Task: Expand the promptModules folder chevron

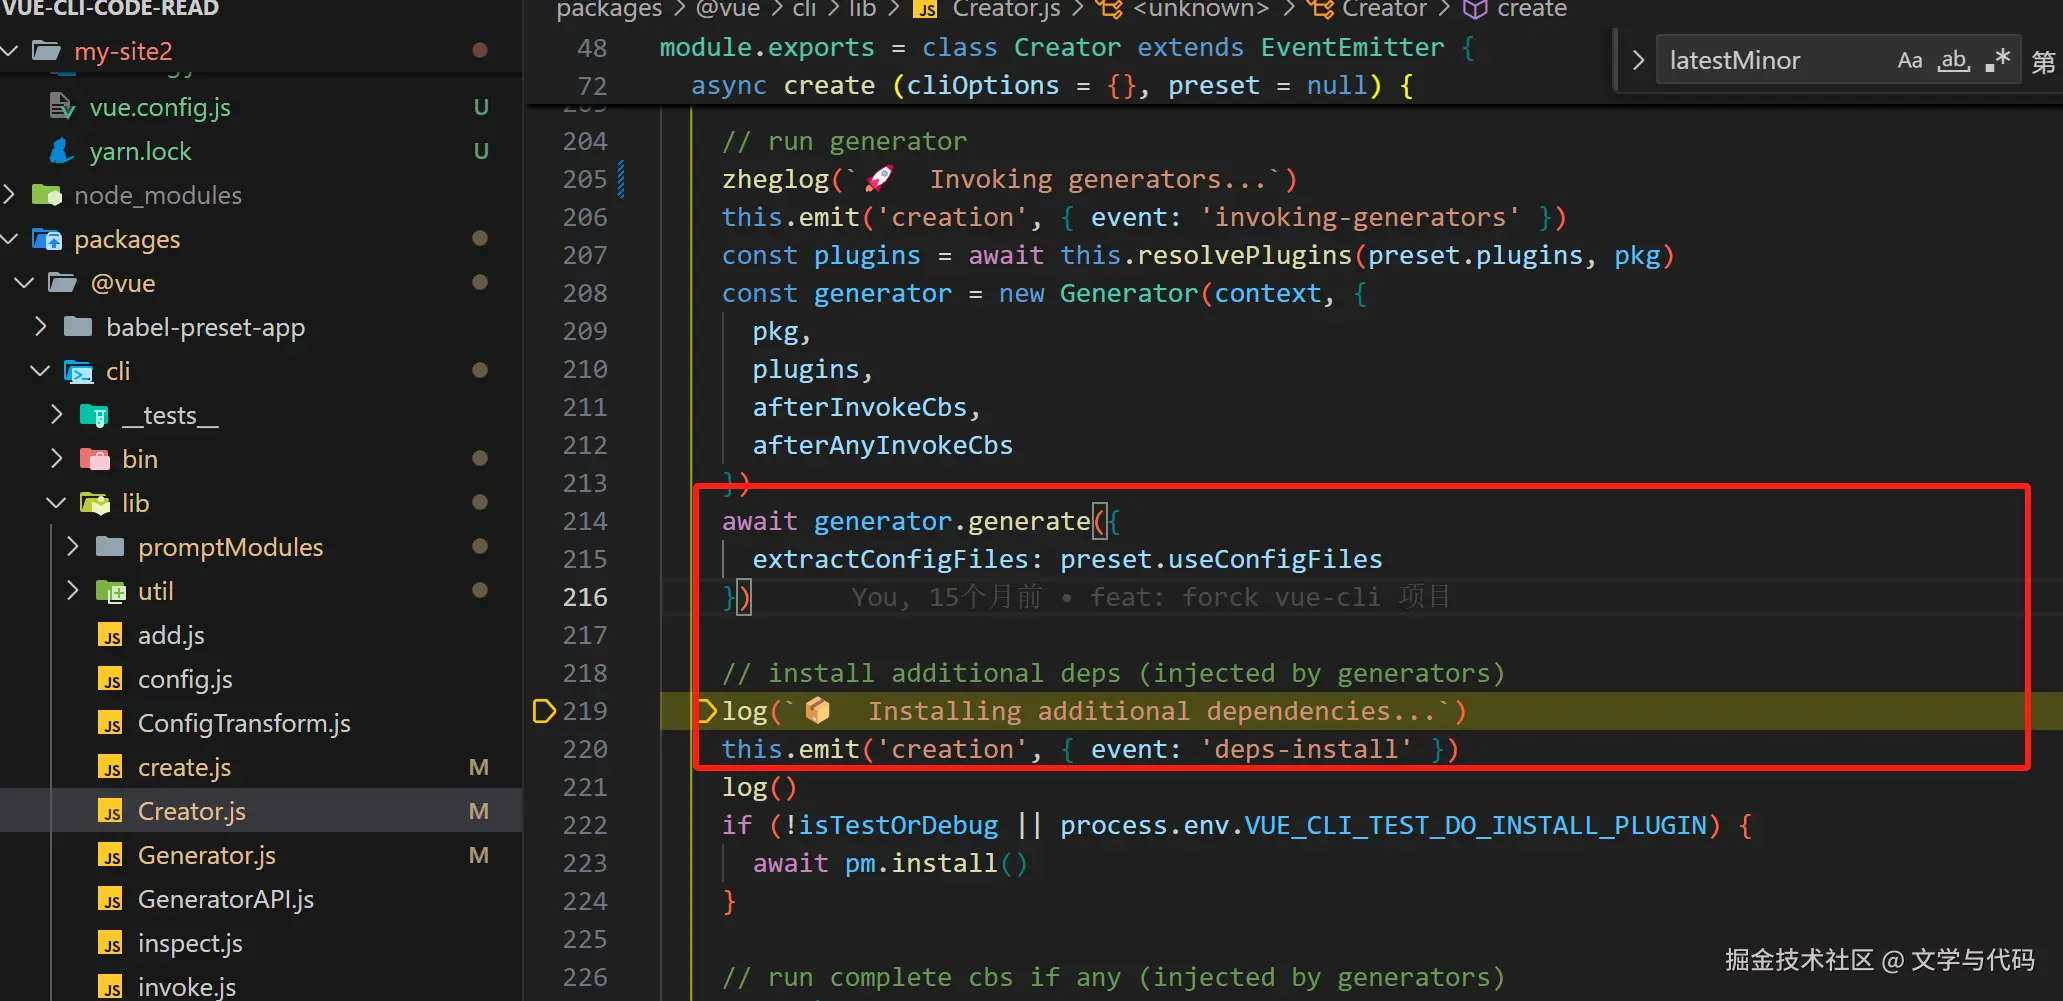Action: [x=73, y=546]
